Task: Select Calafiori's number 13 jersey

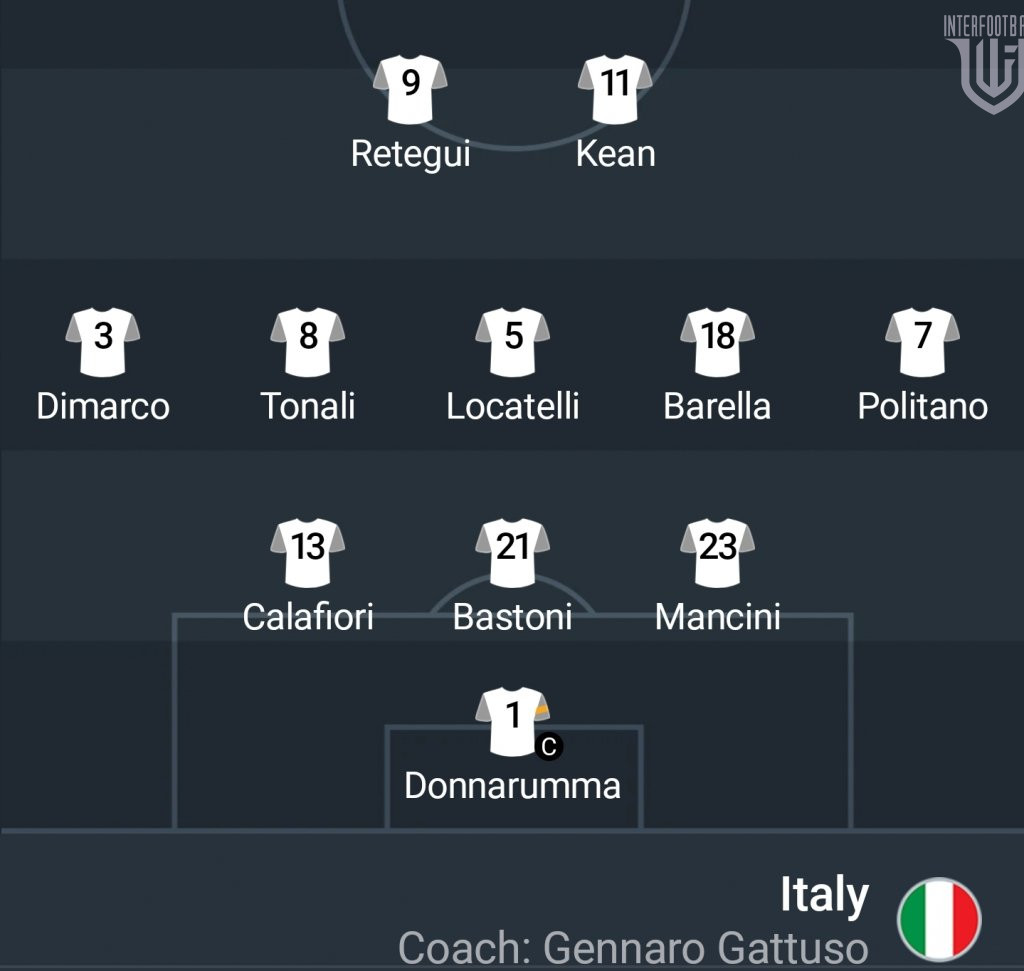Action: tap(308, 551)
